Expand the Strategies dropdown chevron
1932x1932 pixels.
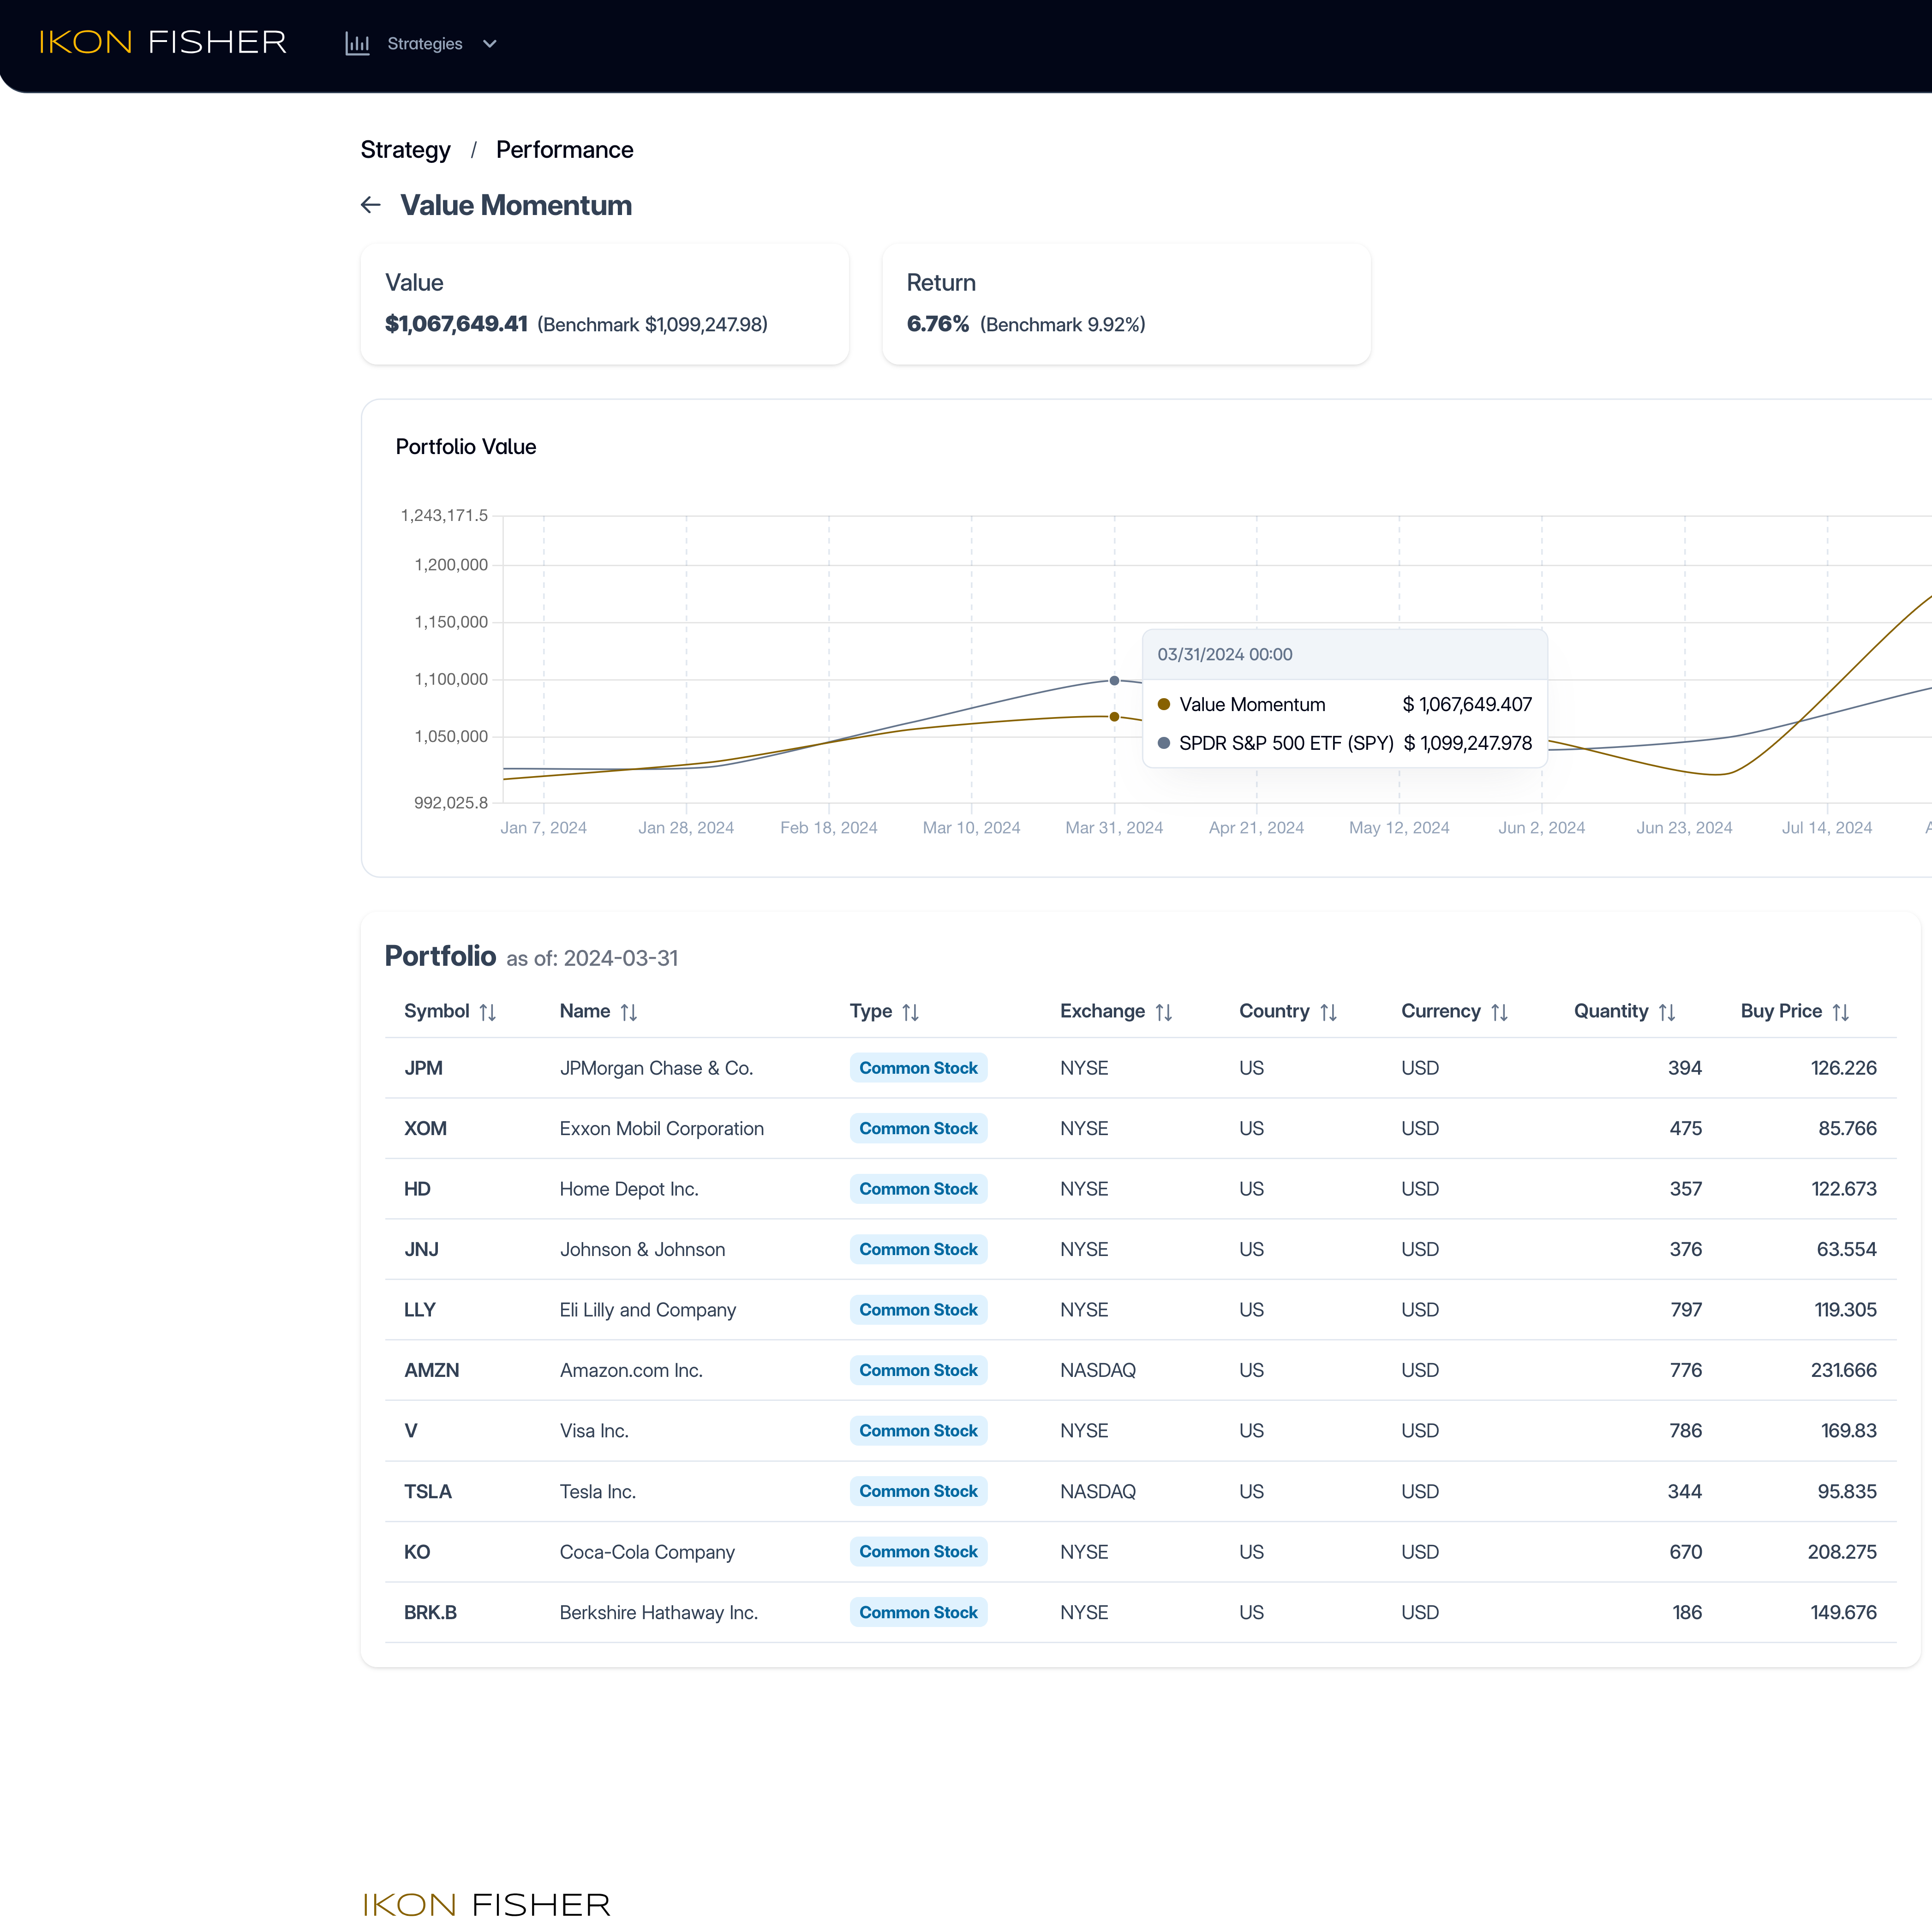[x=490, y=44]
